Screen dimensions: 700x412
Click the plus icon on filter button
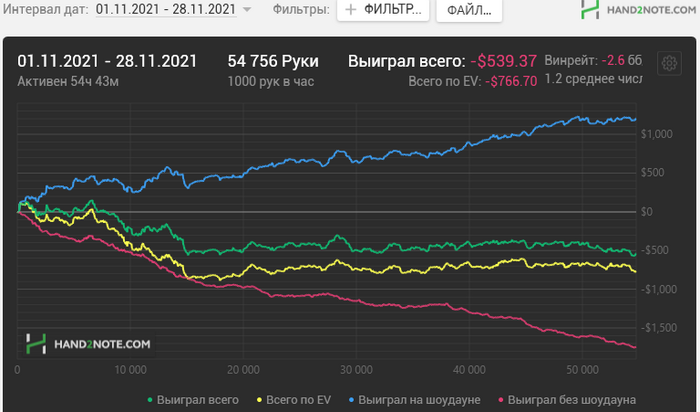pyautogui.click(x=351, y=9)
